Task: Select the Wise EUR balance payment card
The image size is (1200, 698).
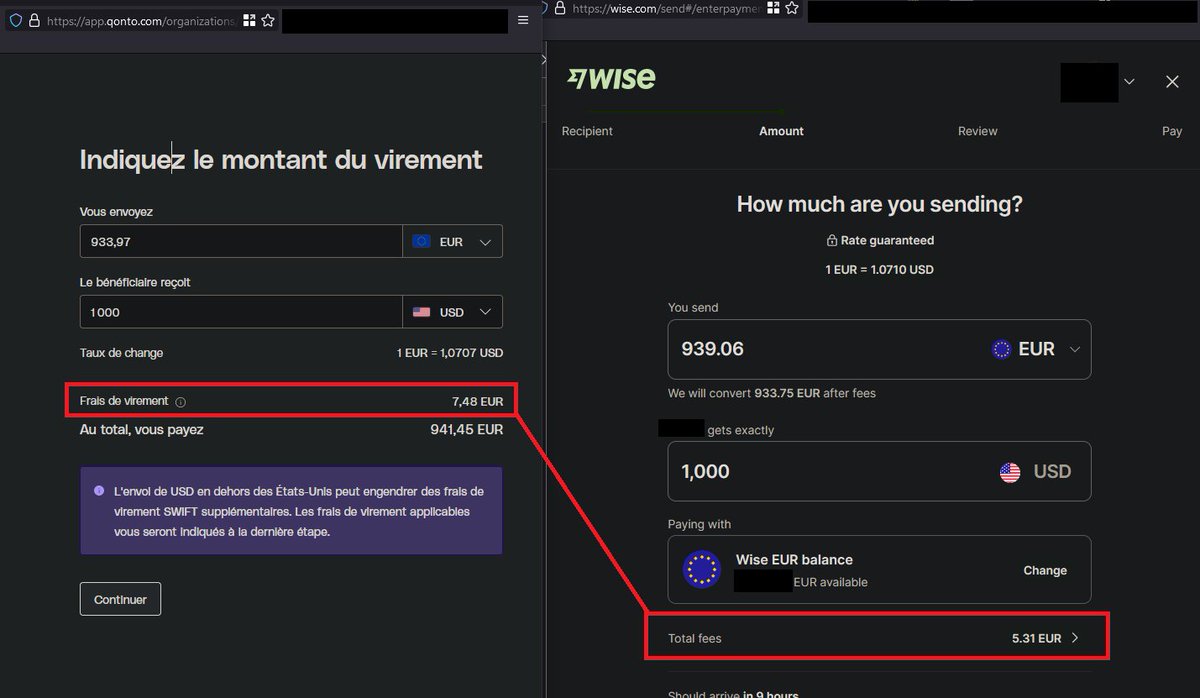Action: pos(879,569)
